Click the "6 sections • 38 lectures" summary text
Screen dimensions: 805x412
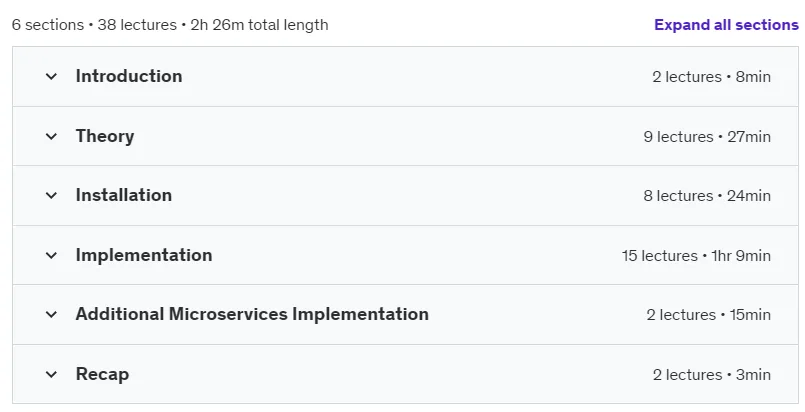pyautogui.click(x=94, y=25)
